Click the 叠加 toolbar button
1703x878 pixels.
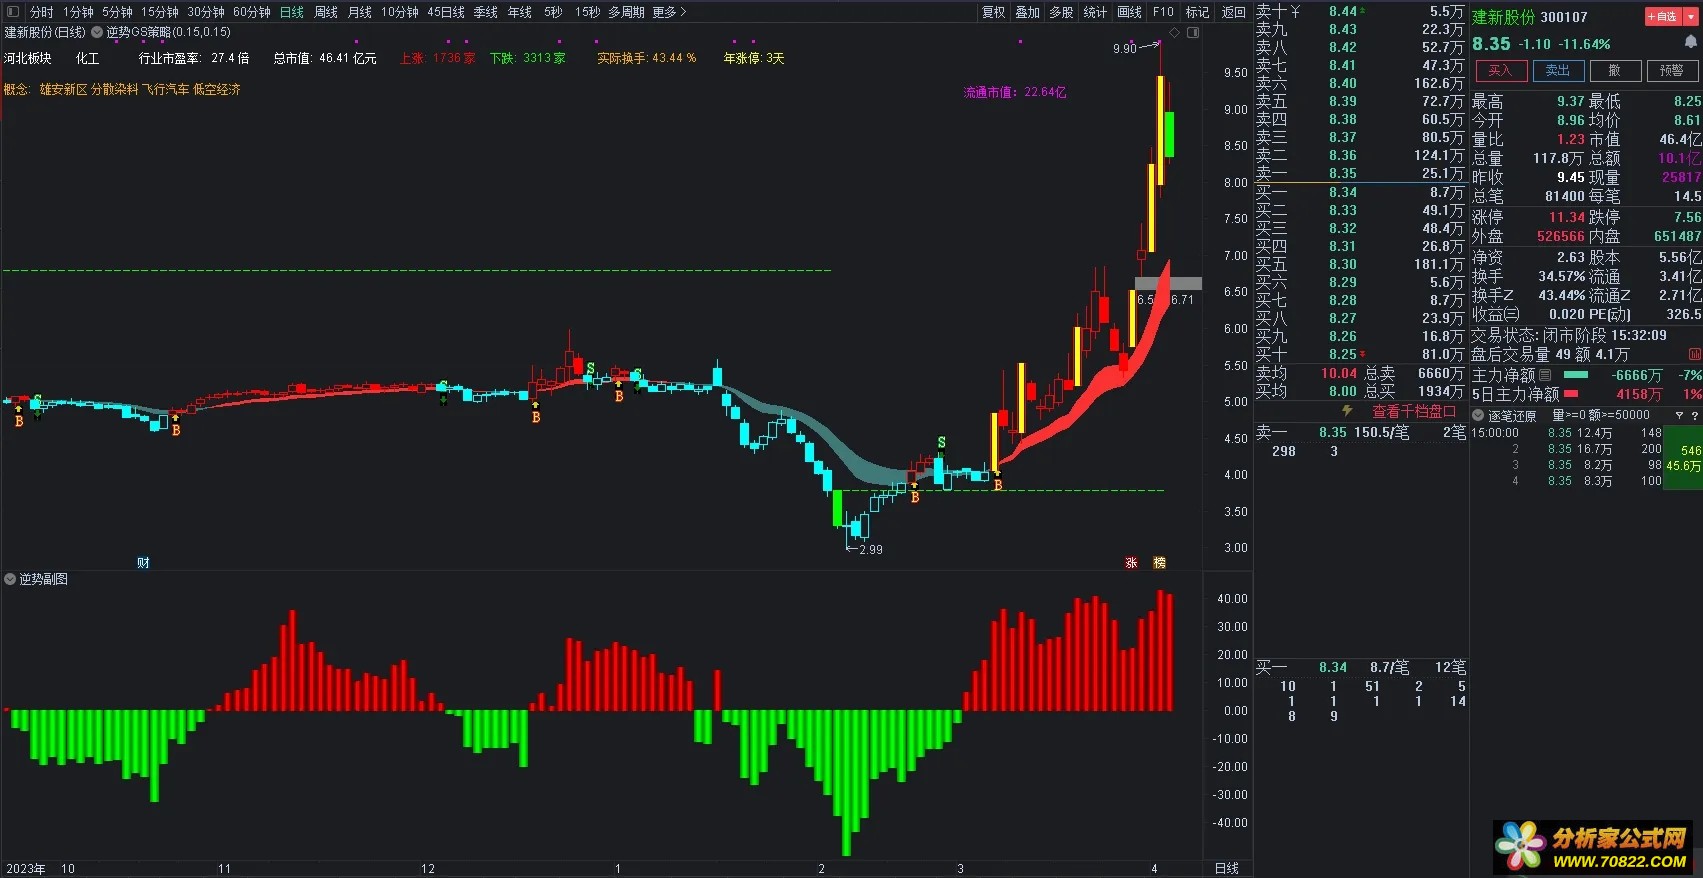pos(1027,12)
